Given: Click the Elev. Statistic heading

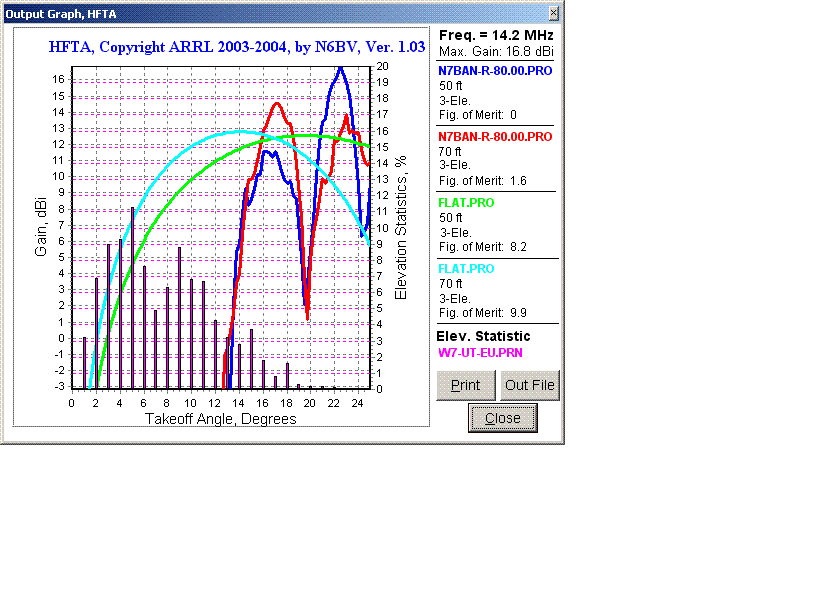Looking at the screenshot, I should point(484,336).
